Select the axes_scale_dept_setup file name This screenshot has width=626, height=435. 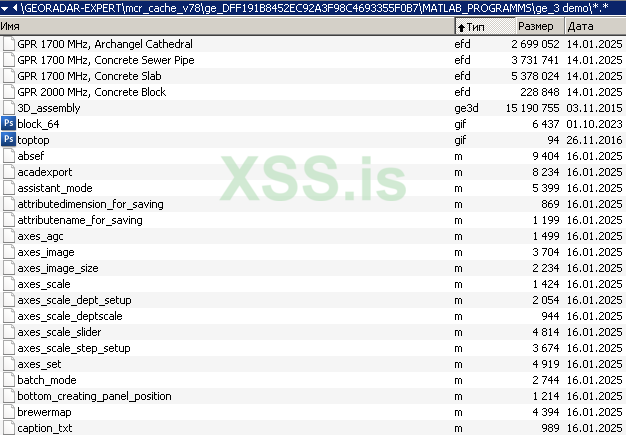(74, 300)
